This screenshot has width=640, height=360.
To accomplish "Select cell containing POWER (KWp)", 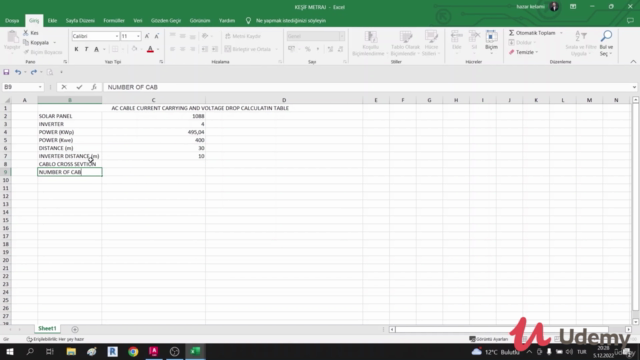I will (70, 132).
